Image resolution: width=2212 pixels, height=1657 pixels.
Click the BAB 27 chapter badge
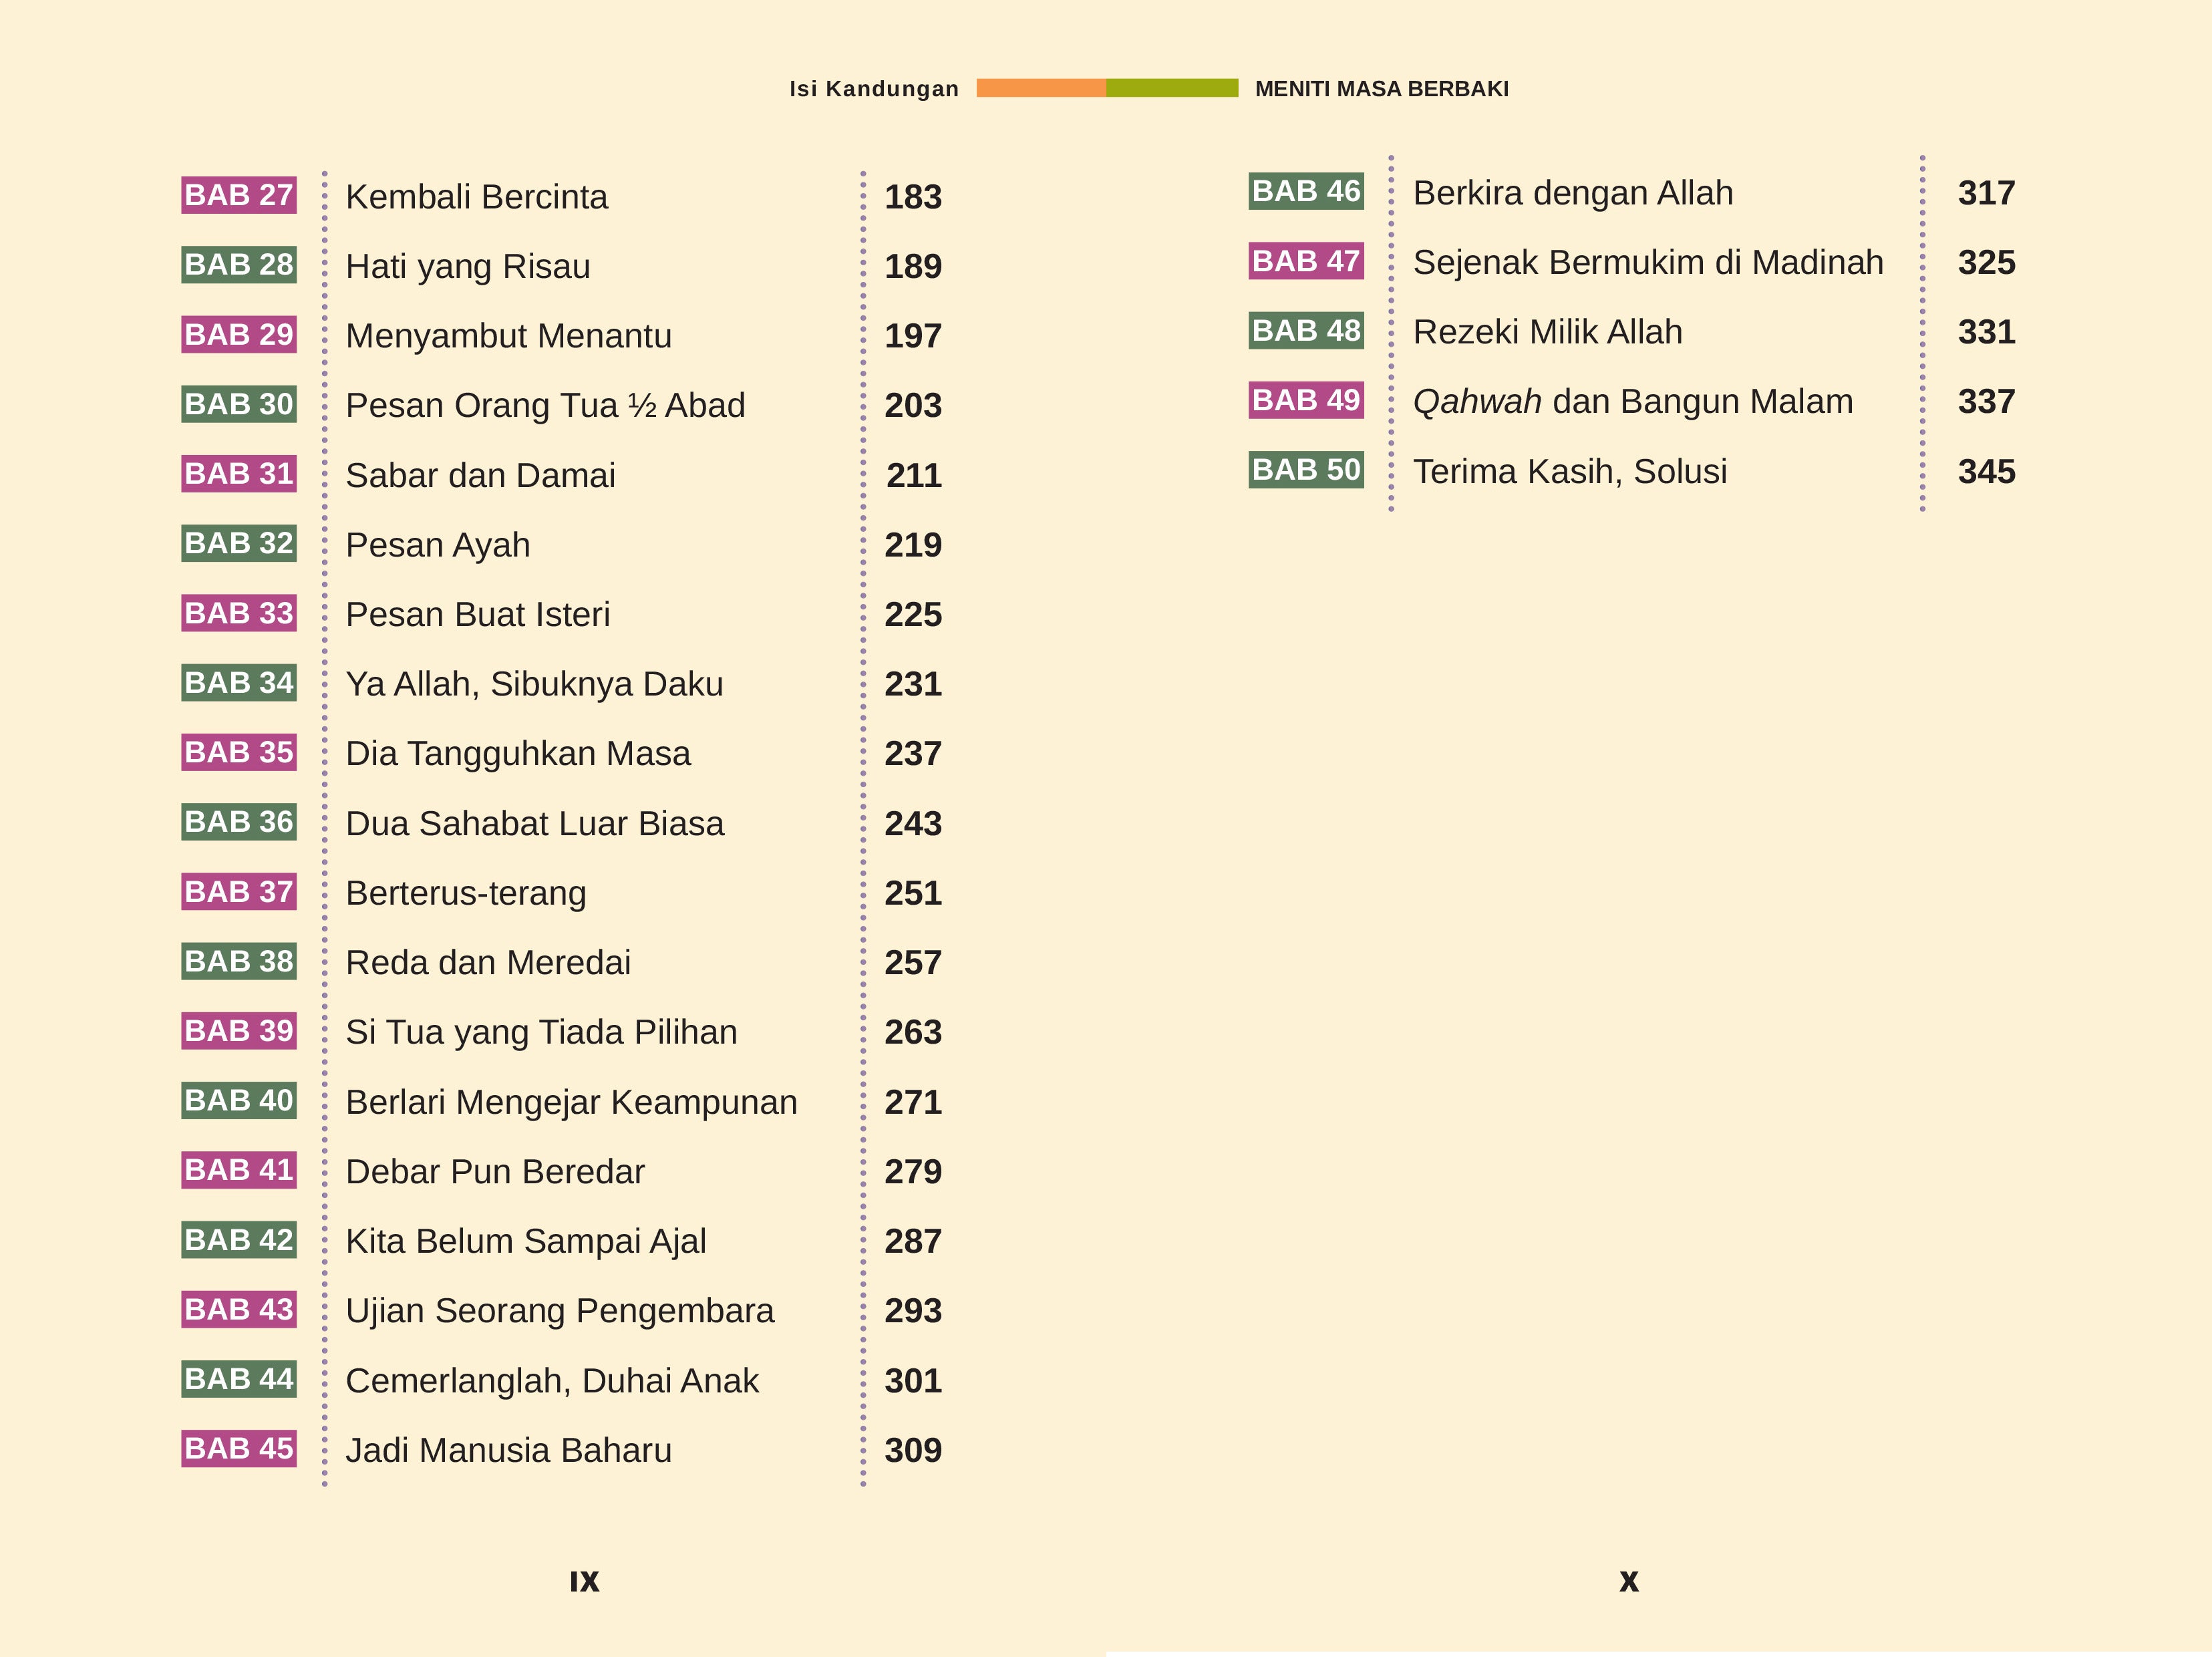point(238,195)
